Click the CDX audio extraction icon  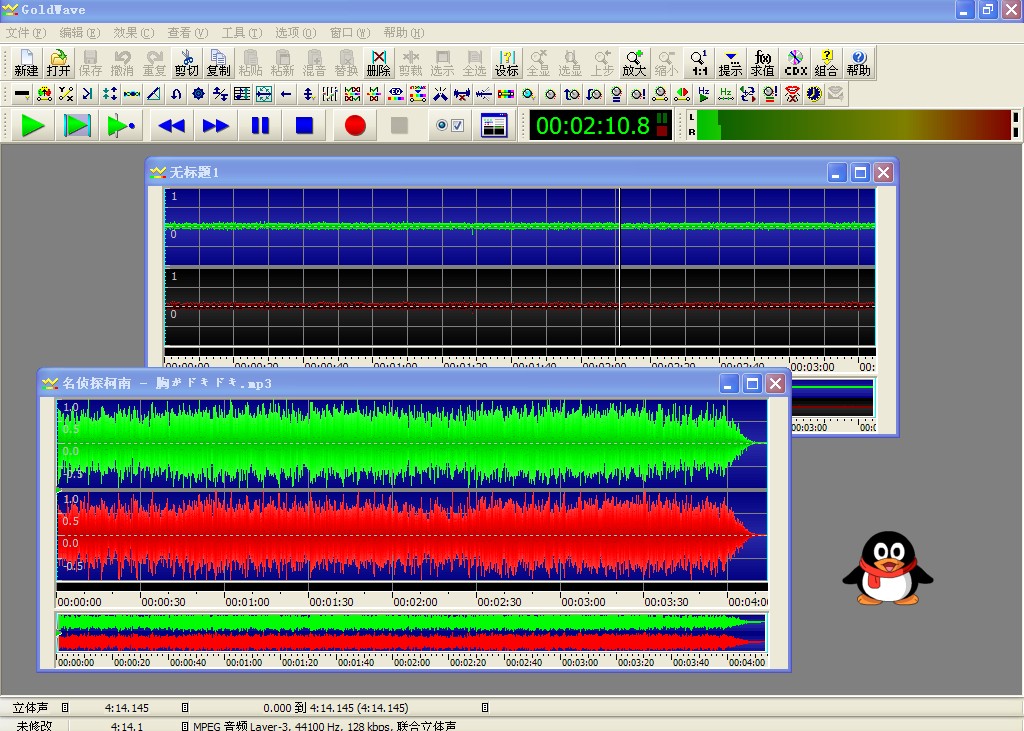pos(795,63)
